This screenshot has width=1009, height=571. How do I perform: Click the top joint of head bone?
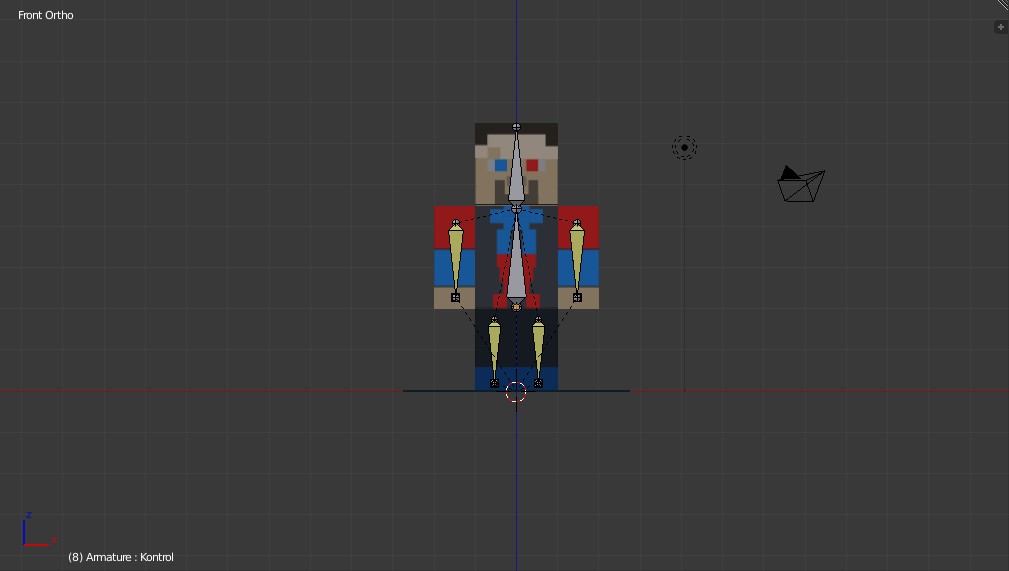click(x=516, y=127)
